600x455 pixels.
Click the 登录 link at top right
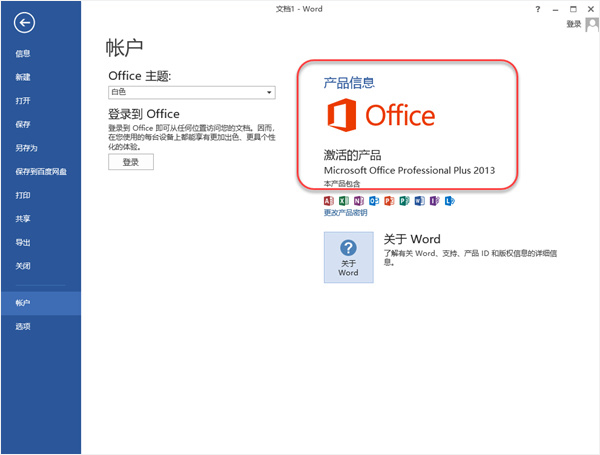(574, 24)
